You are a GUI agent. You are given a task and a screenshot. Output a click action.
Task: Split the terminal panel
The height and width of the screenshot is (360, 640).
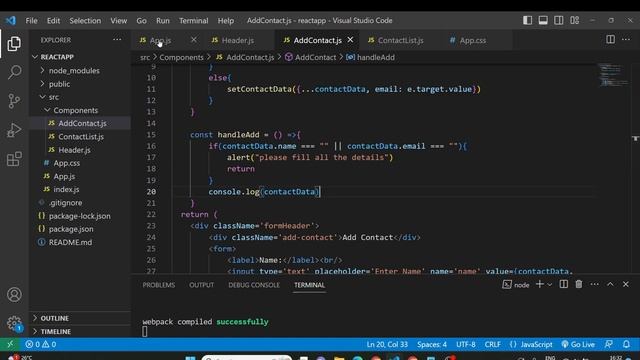tap(563, 284)
